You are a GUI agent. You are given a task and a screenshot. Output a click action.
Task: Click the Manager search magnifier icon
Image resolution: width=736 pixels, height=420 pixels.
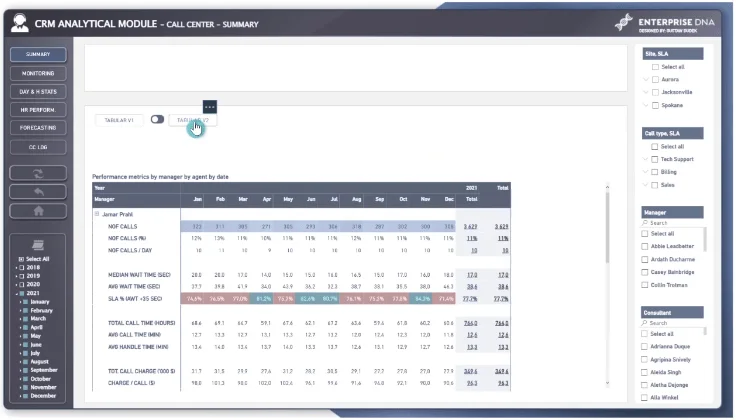click(645, 223)
